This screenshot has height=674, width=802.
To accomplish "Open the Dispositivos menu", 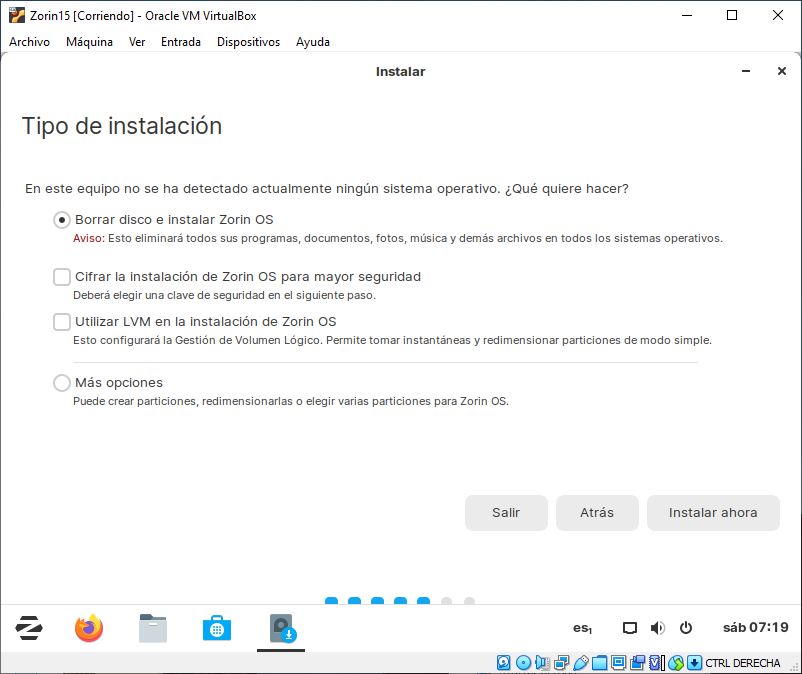I will click(248, 42).
